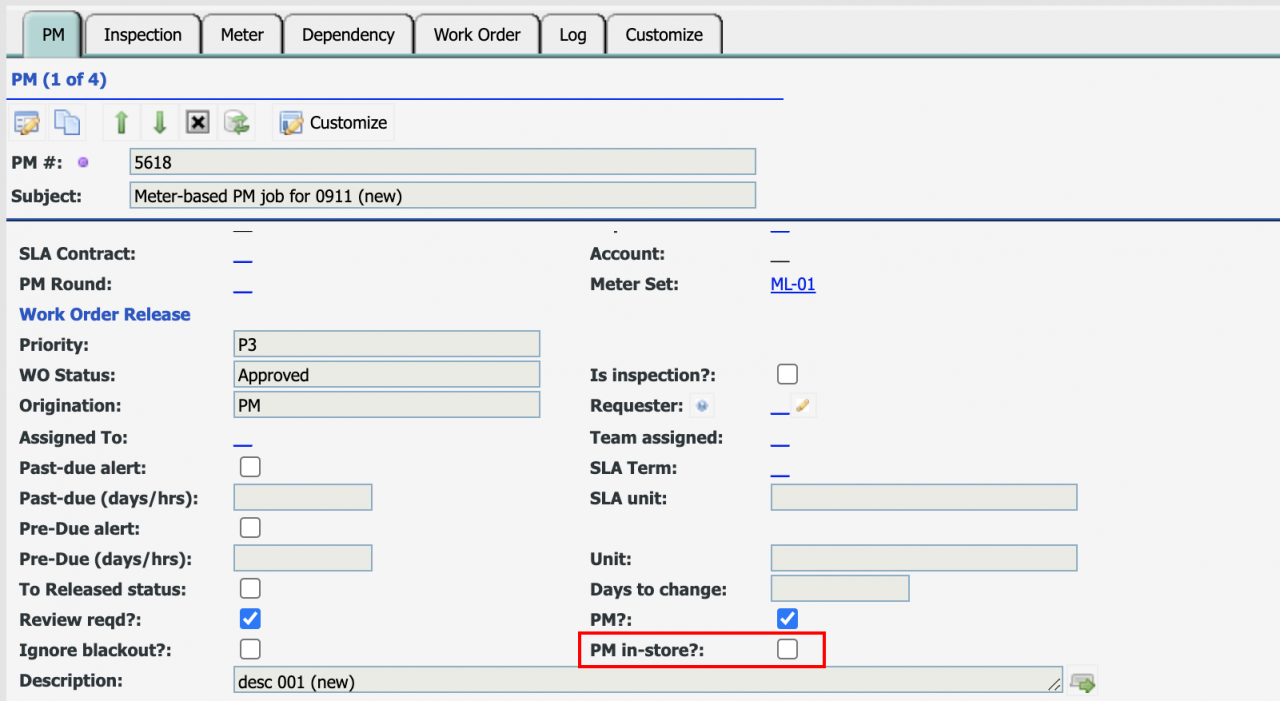1280x701 pixels.
Task: Click the WO Status field showing Approved
Action: coord(387,375)
